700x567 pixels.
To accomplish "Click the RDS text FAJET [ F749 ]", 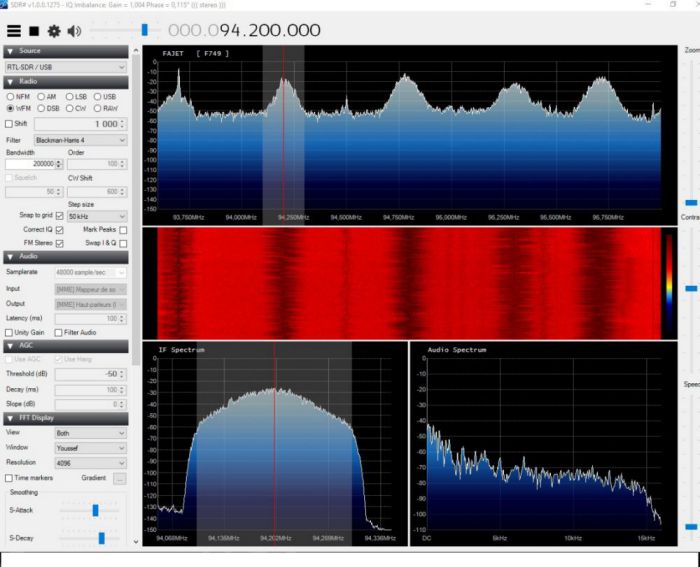I will 196,54.
